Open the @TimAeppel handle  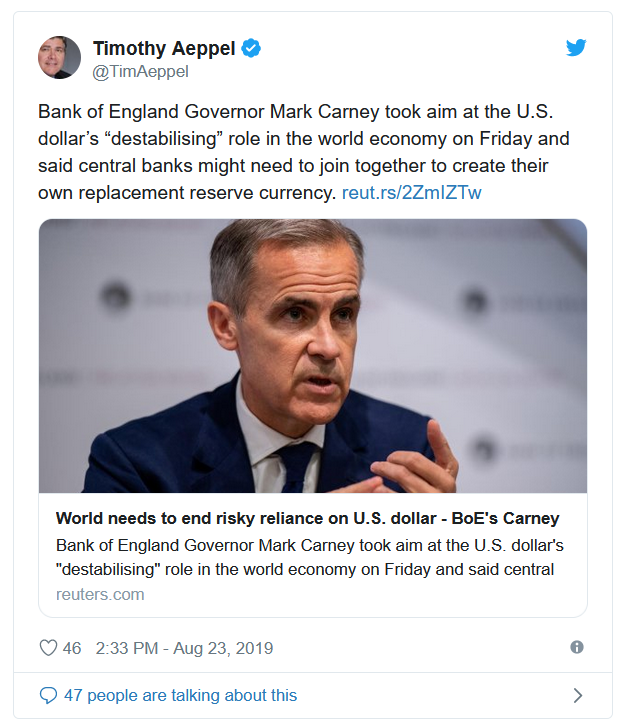[x=141, y=72]
